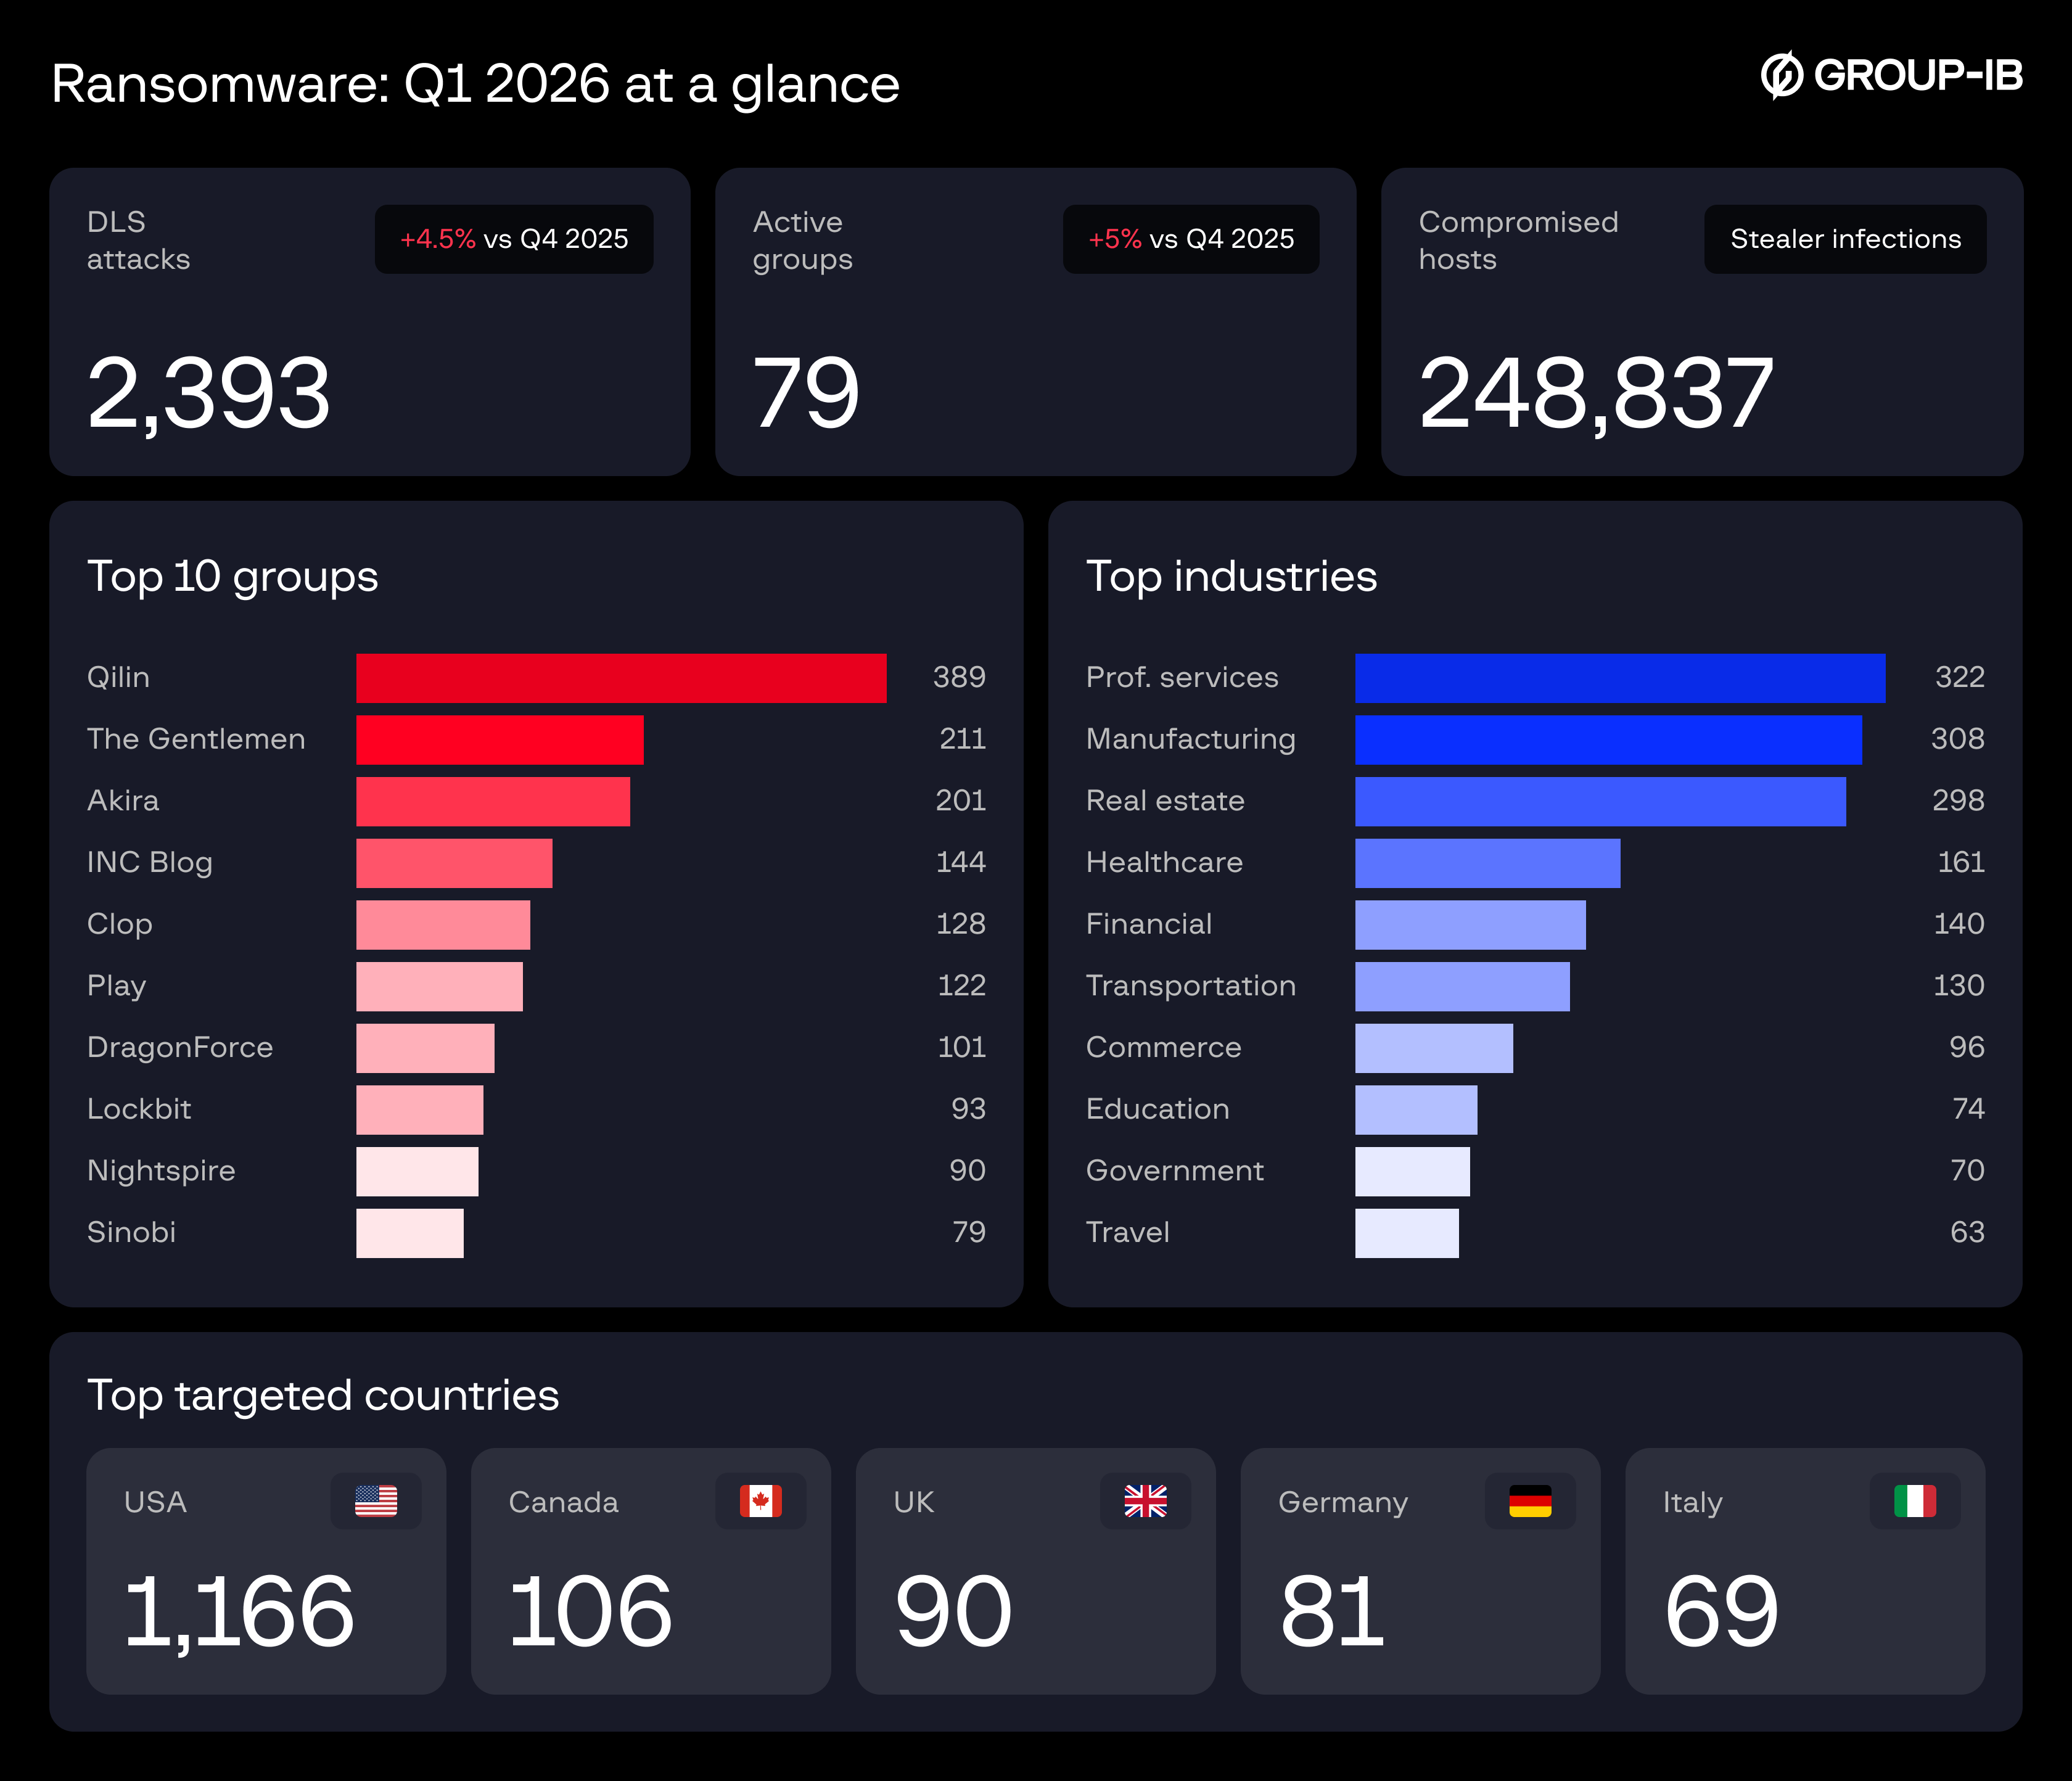Viewport: 2072px width, 1781px height.
Task: Click the 'Germany' country label
Action: click(1343, 1503)
